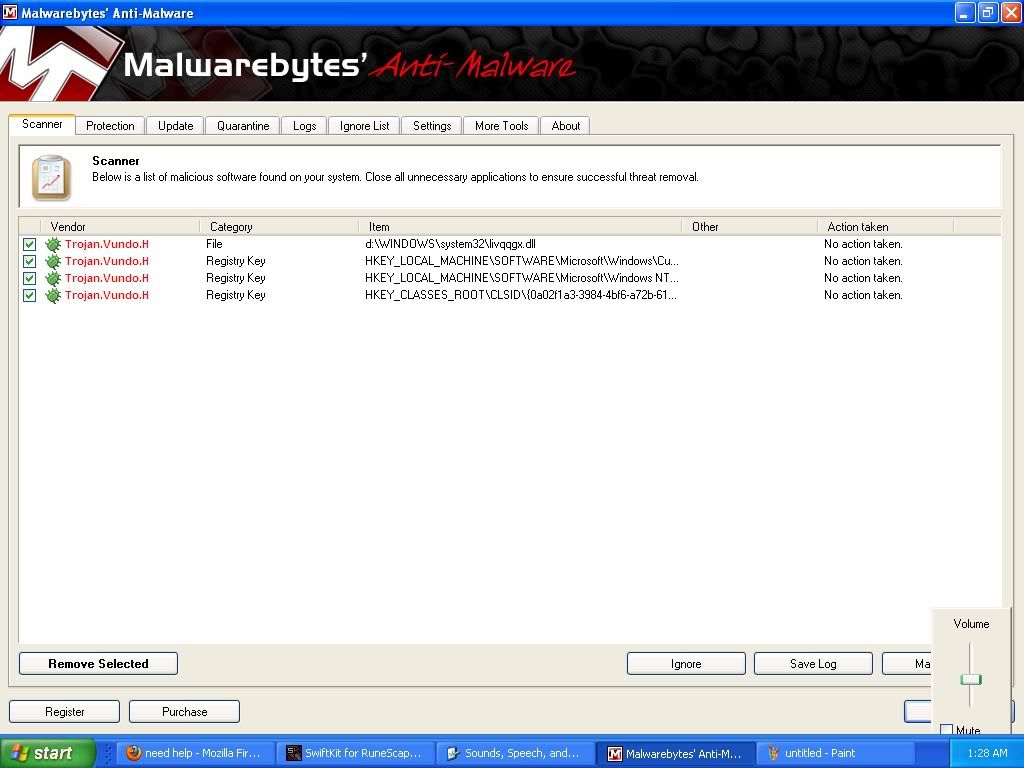
Task: Click the Remove Selected button
Action: (x=99, y=664)
